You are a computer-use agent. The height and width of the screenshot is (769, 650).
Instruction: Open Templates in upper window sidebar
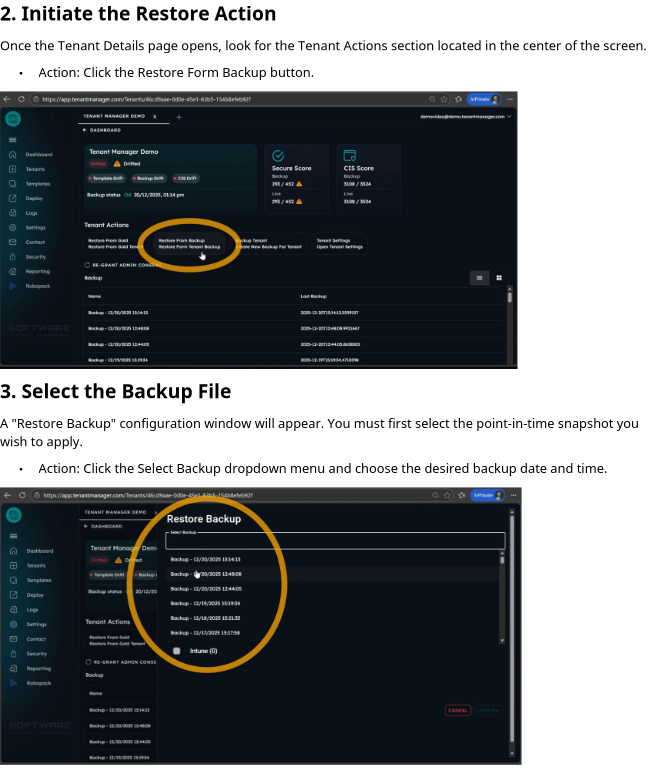point(37,184)
